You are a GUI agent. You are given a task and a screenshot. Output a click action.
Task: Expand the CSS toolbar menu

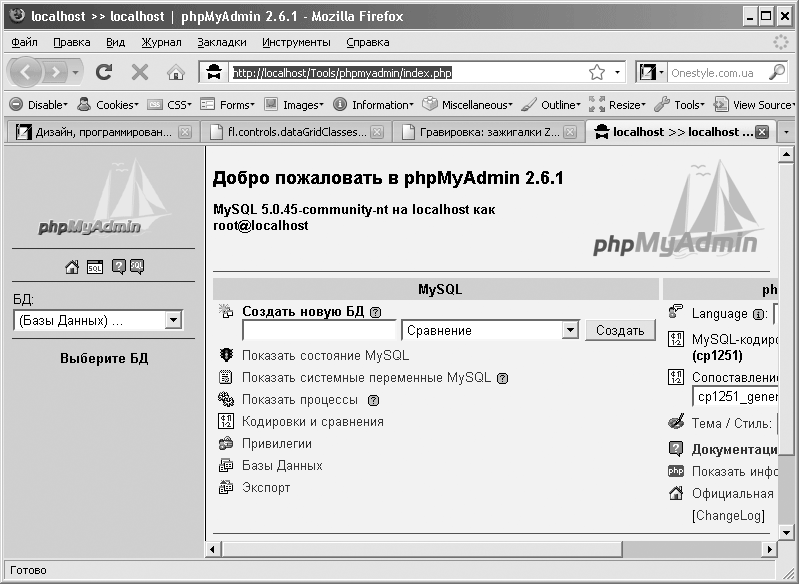click(170, 104)
